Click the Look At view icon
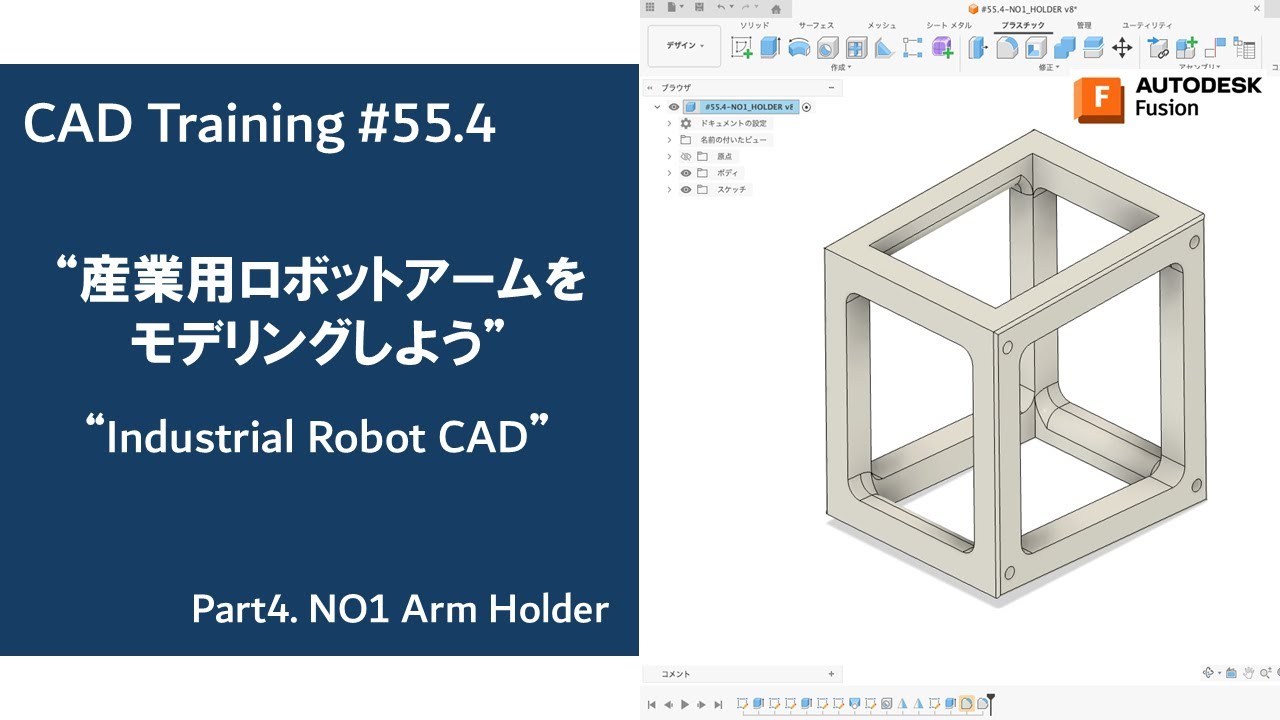 pos(1231,673)
